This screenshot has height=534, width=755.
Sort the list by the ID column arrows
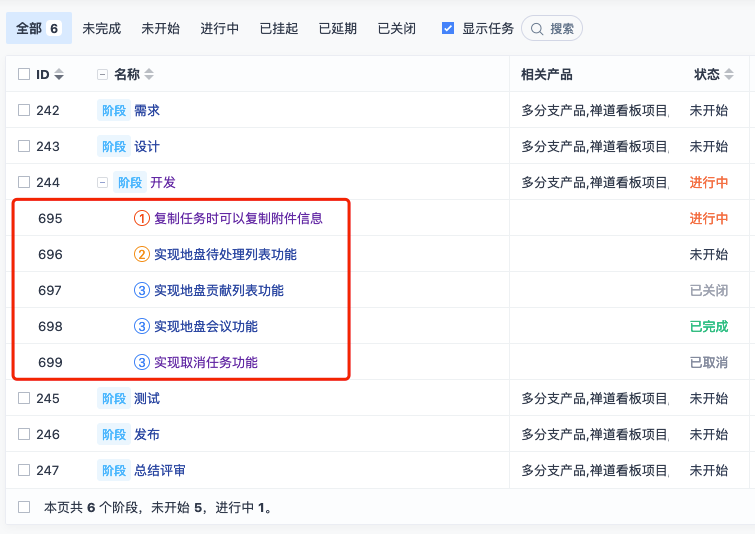click(59, 74)
